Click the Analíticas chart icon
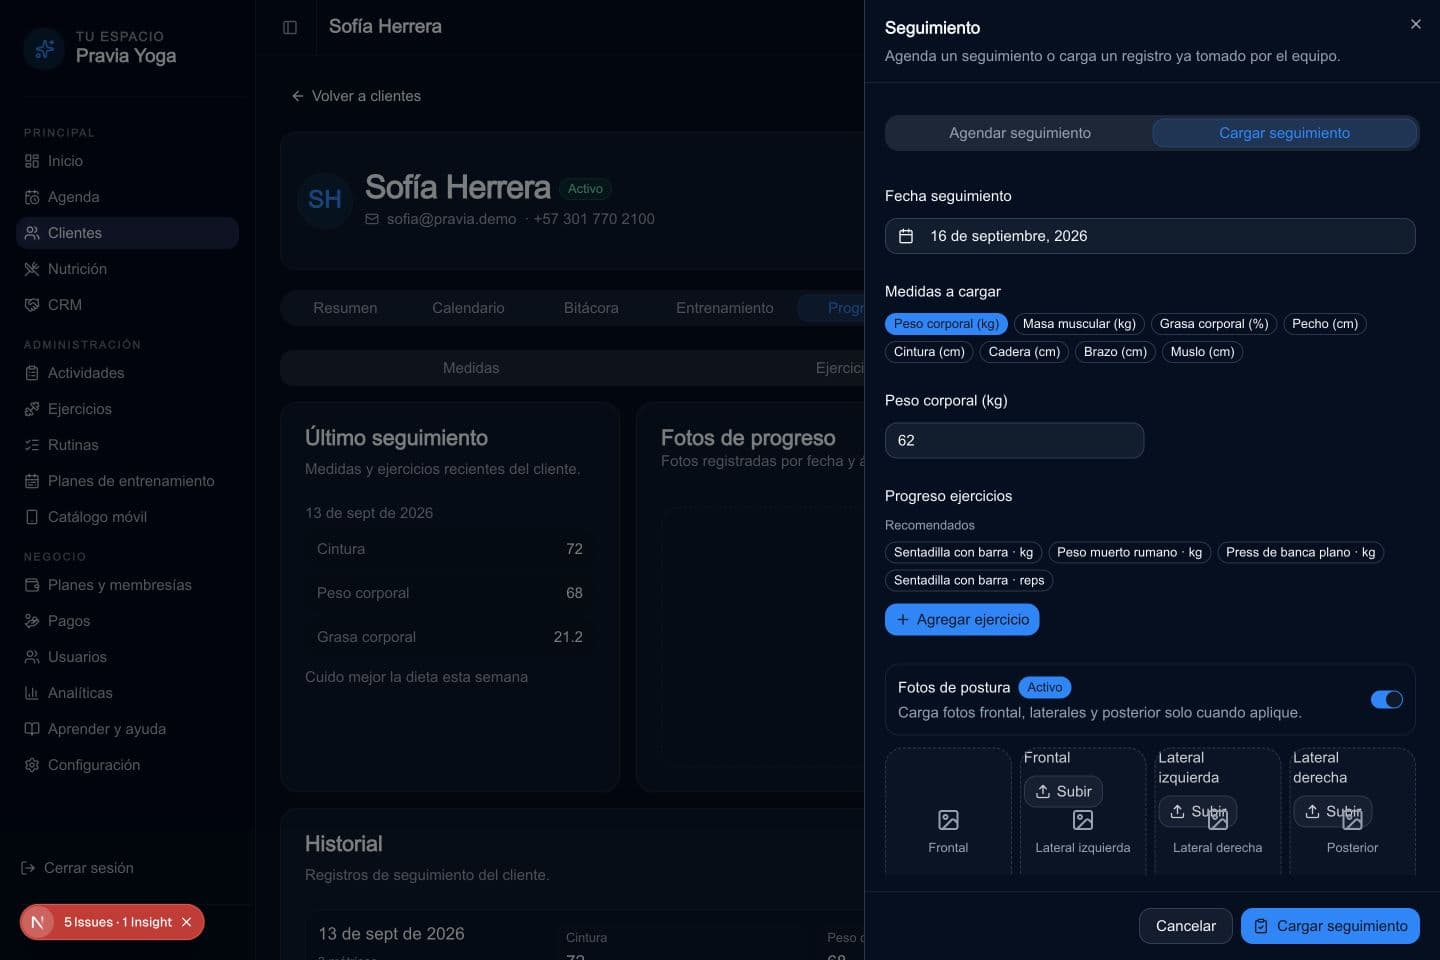This screenshot has width=1440, height=960. tap(32, 693)
